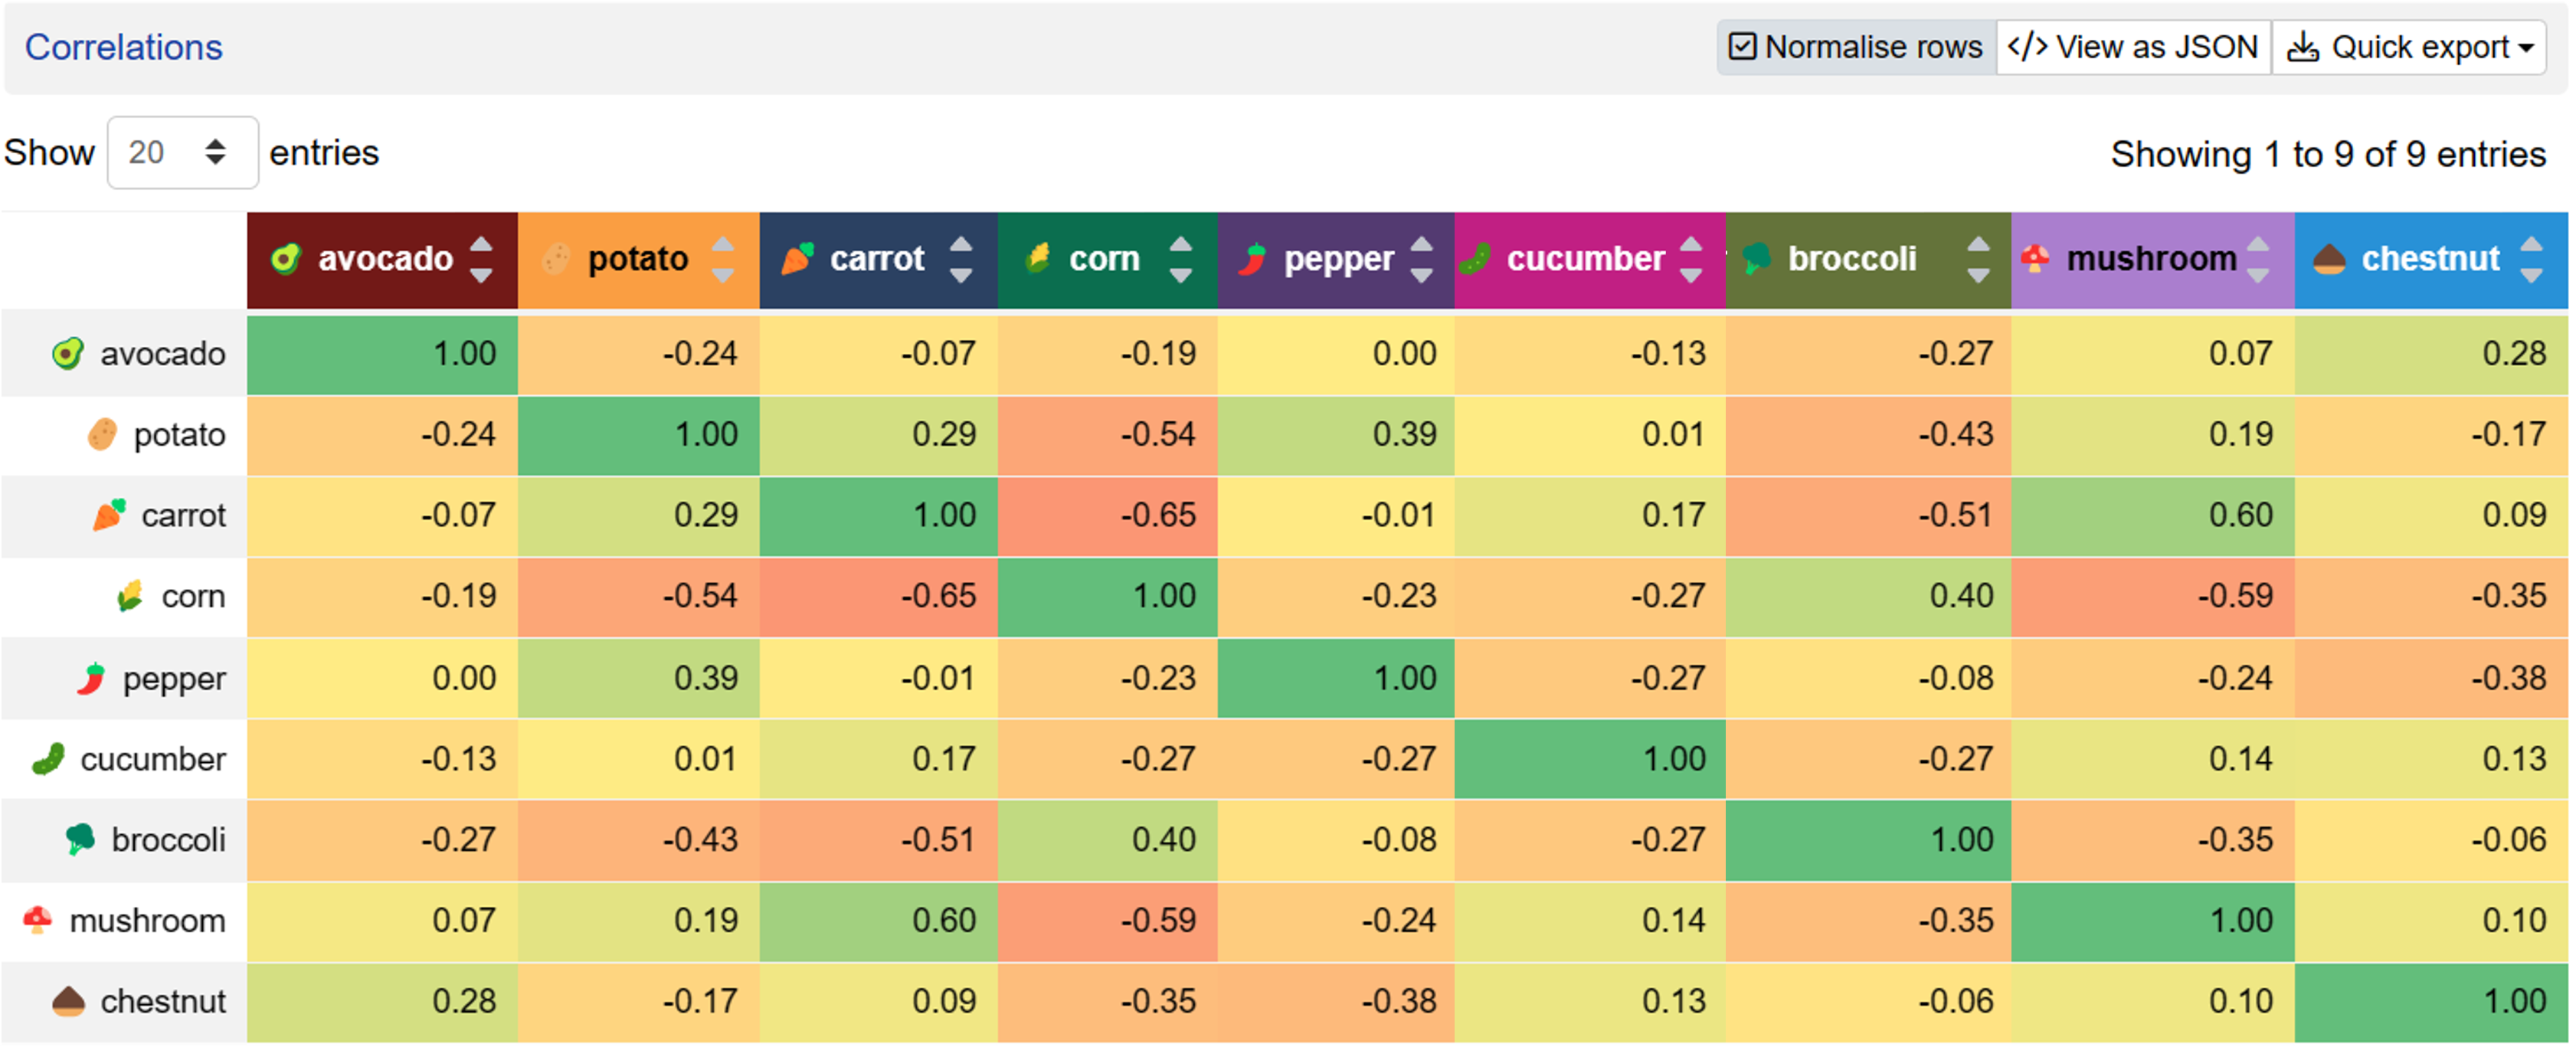
Task: Sort by the corn column arrows
Action: click(x=1181, y=260)
